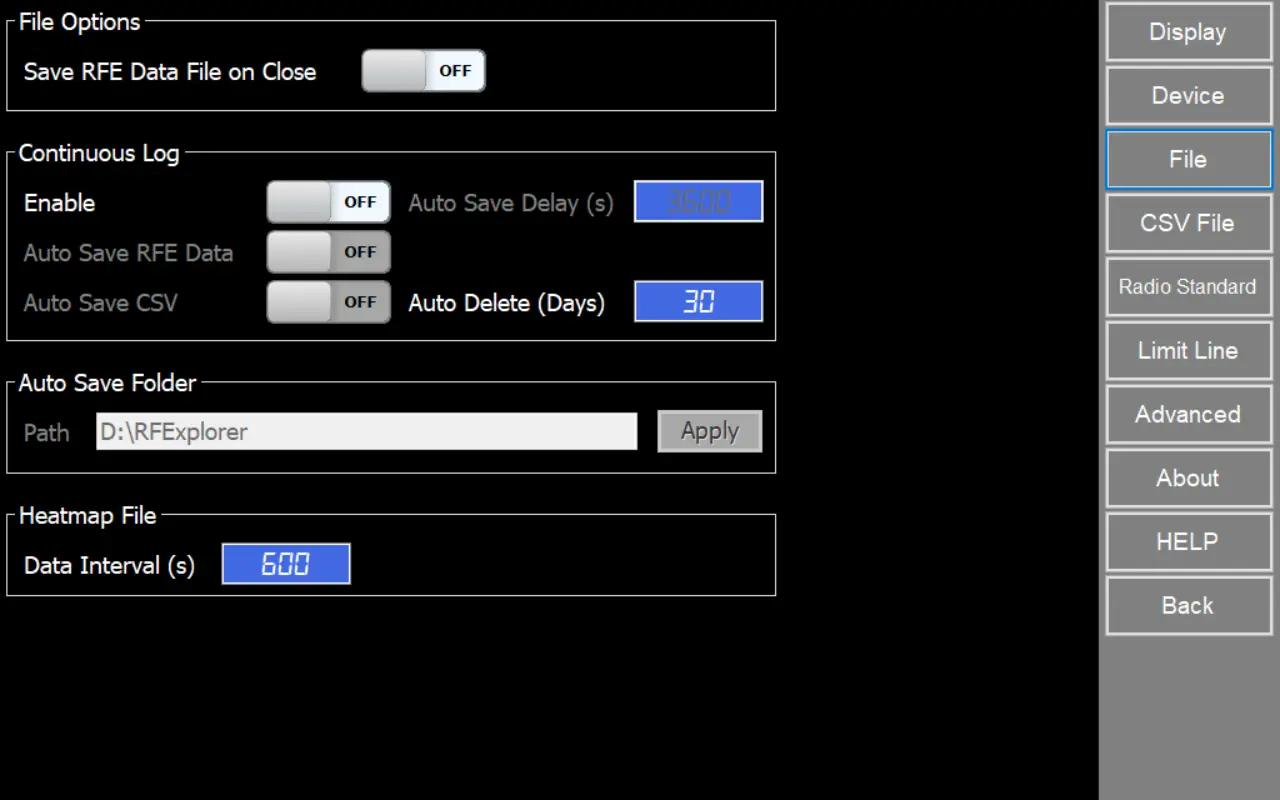Screen dimensions: 1280x800
Task: Open the CSV File settings
Action: [1187, 223]
